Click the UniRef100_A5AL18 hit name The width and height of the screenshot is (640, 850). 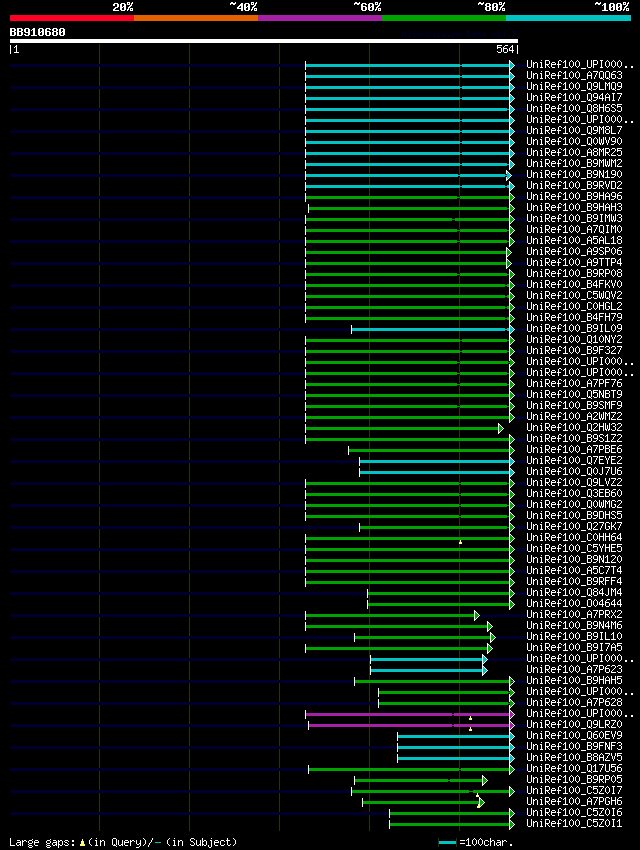point(574,240)
